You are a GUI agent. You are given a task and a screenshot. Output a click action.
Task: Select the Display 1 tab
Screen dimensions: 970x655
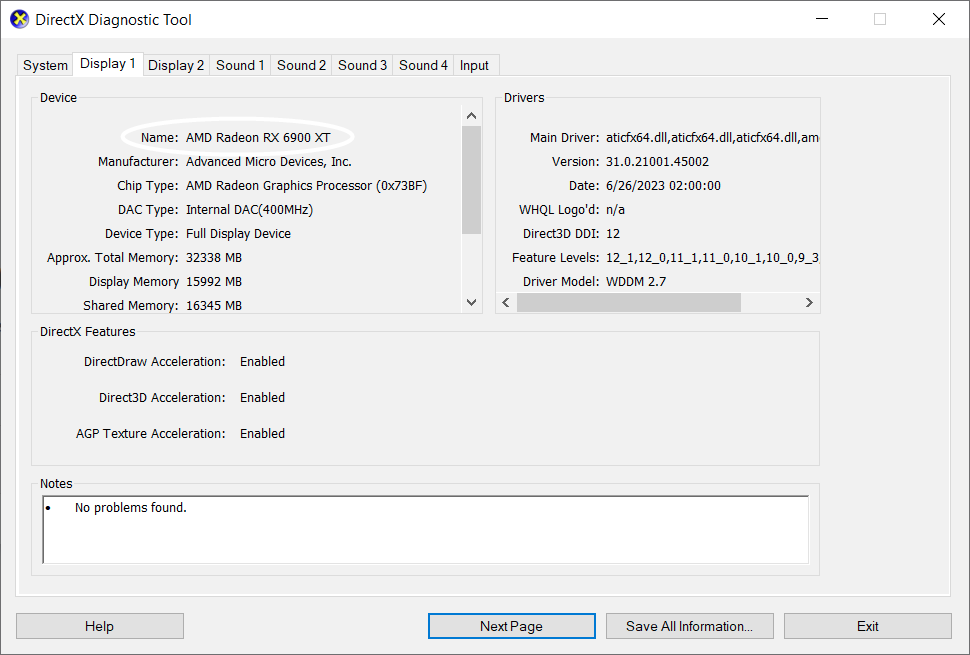108,64
